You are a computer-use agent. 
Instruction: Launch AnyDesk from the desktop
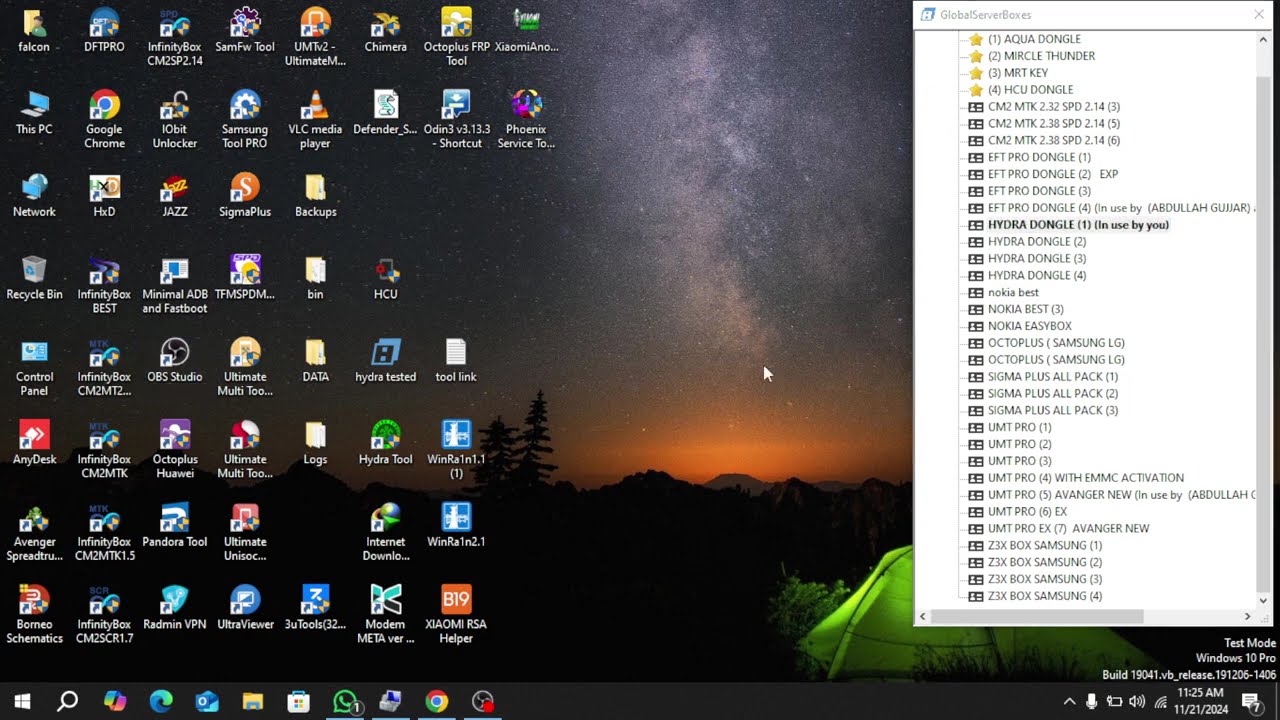pos(34,443)
